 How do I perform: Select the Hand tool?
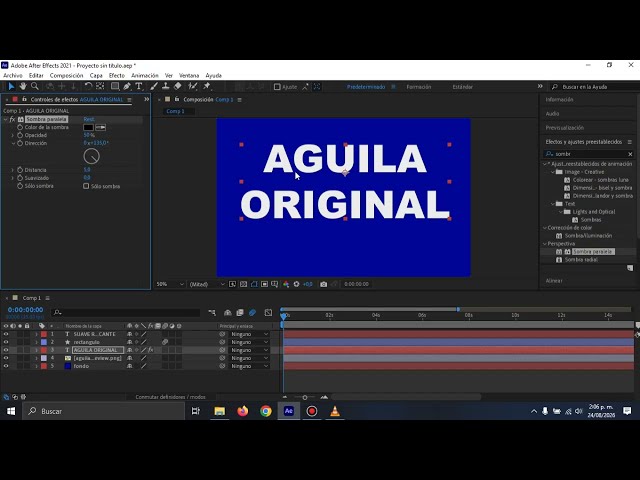pyautogui.click(x=23, y=86)
